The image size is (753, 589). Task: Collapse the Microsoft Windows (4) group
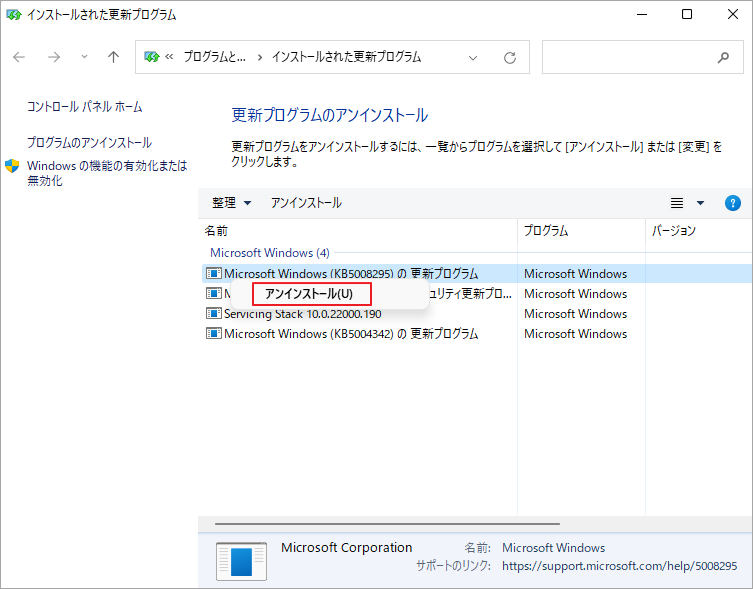click(270, 253)
